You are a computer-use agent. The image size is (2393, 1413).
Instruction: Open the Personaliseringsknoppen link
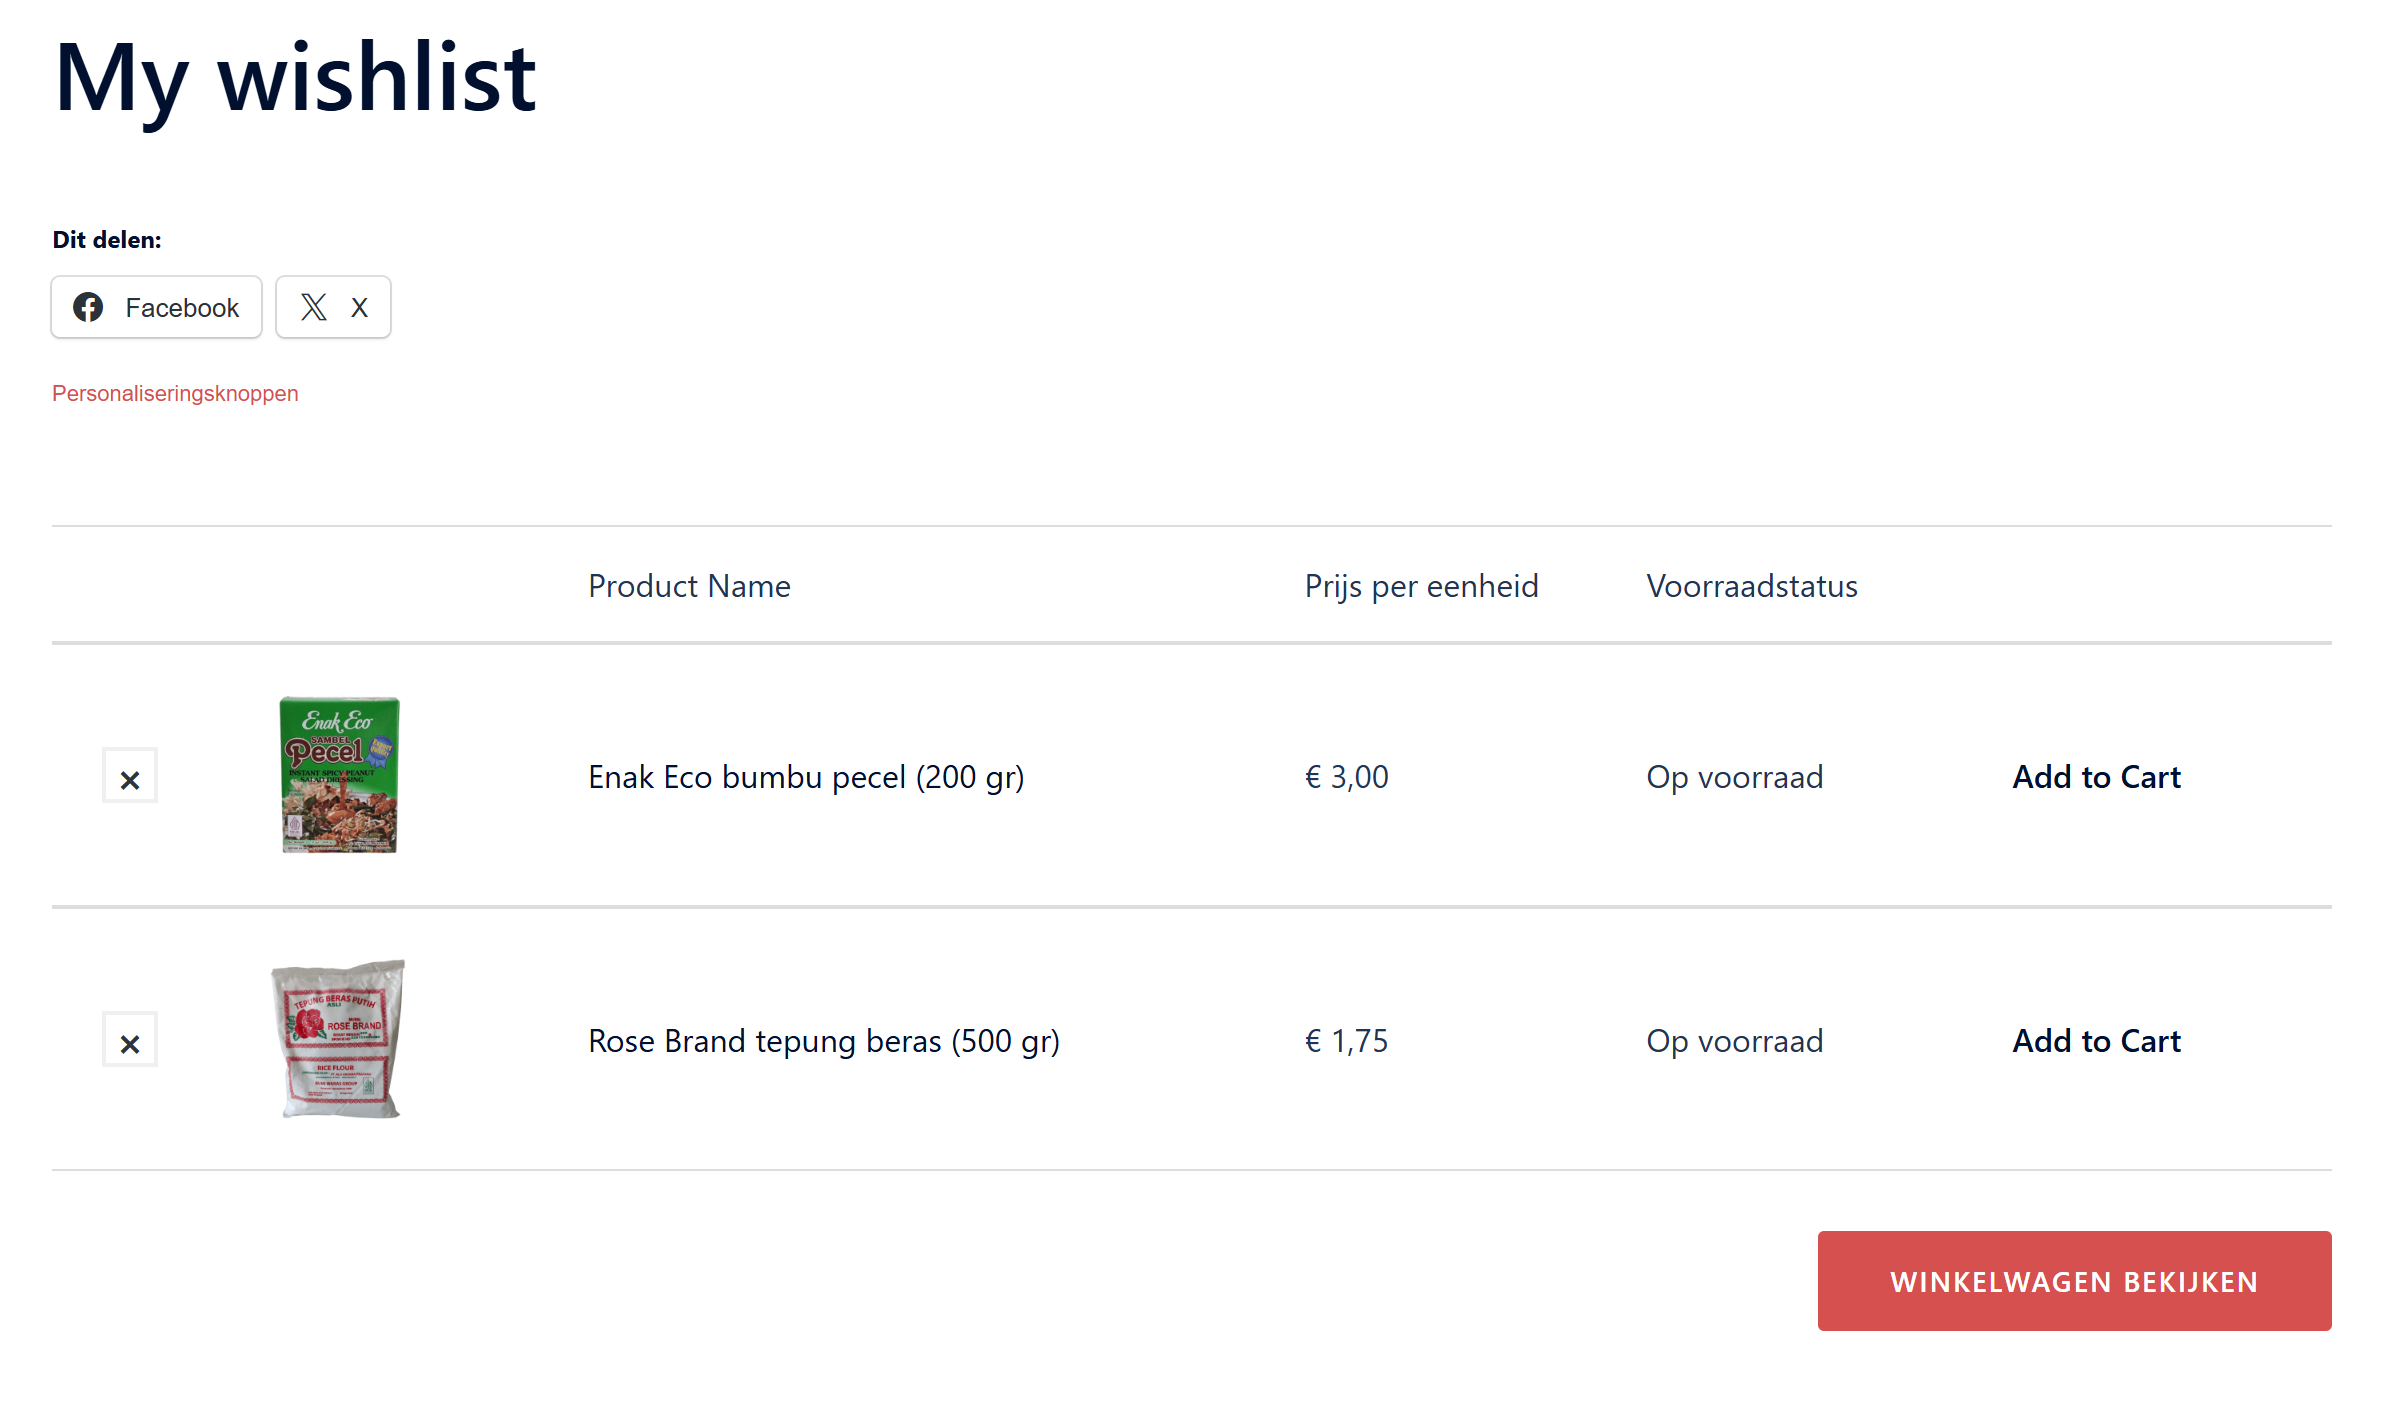pyautogui.click(x=175, y=393)
